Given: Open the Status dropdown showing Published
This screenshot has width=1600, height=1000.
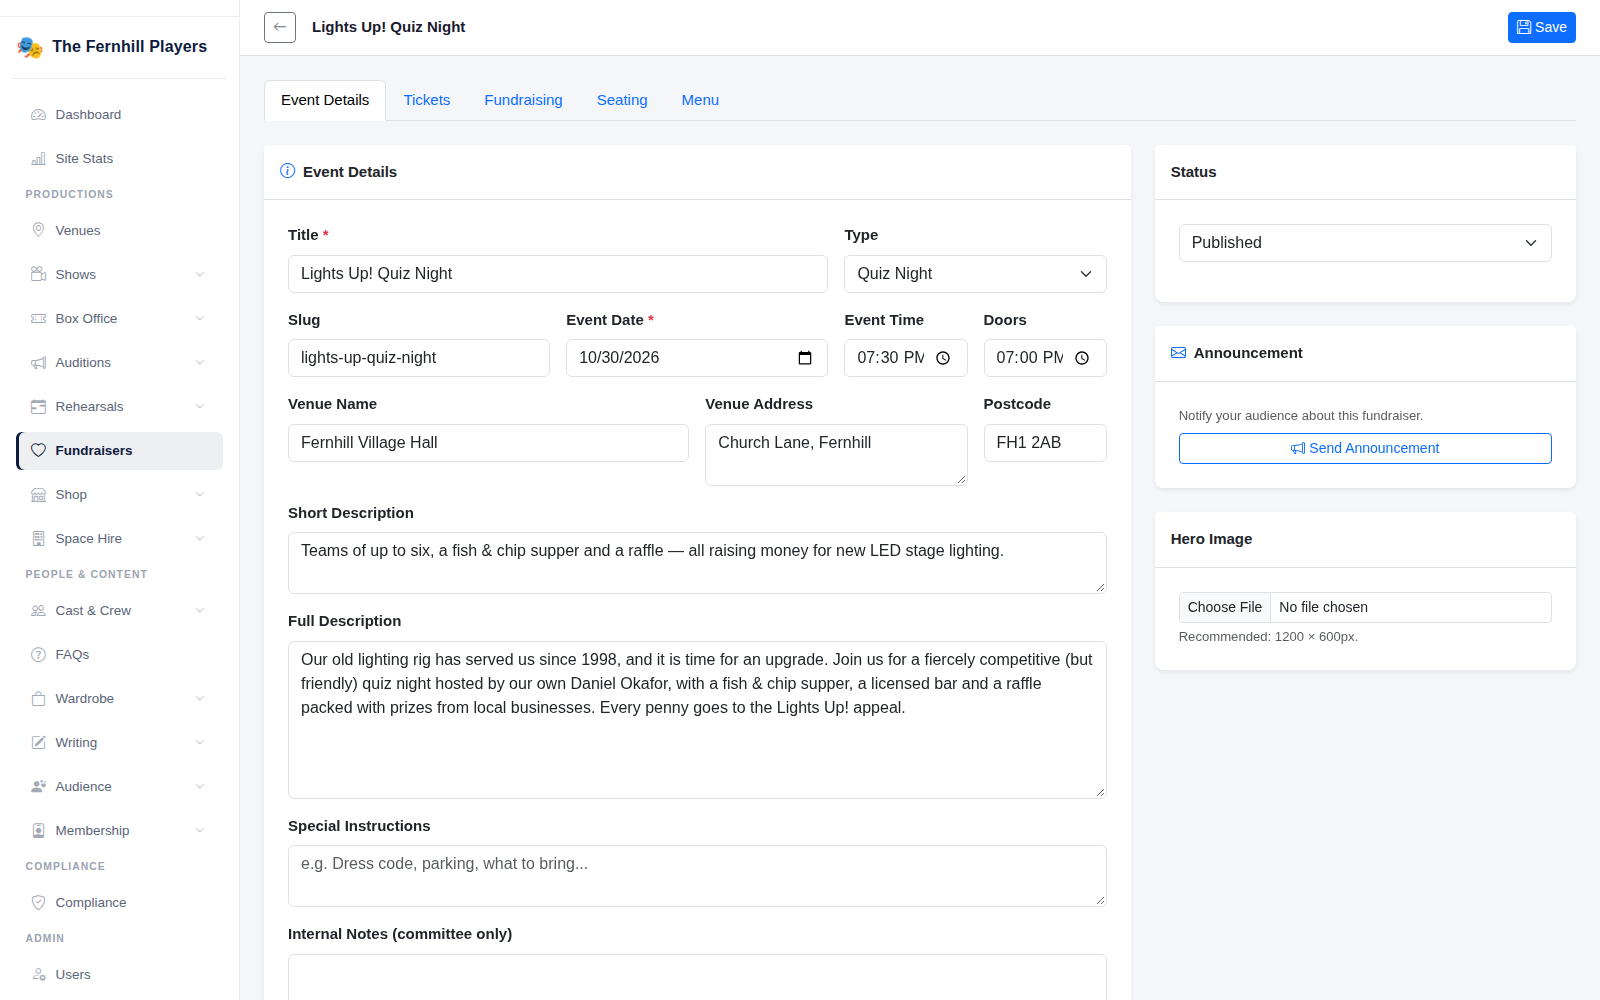Looking at the screenshot, I should pos(1365,243).
